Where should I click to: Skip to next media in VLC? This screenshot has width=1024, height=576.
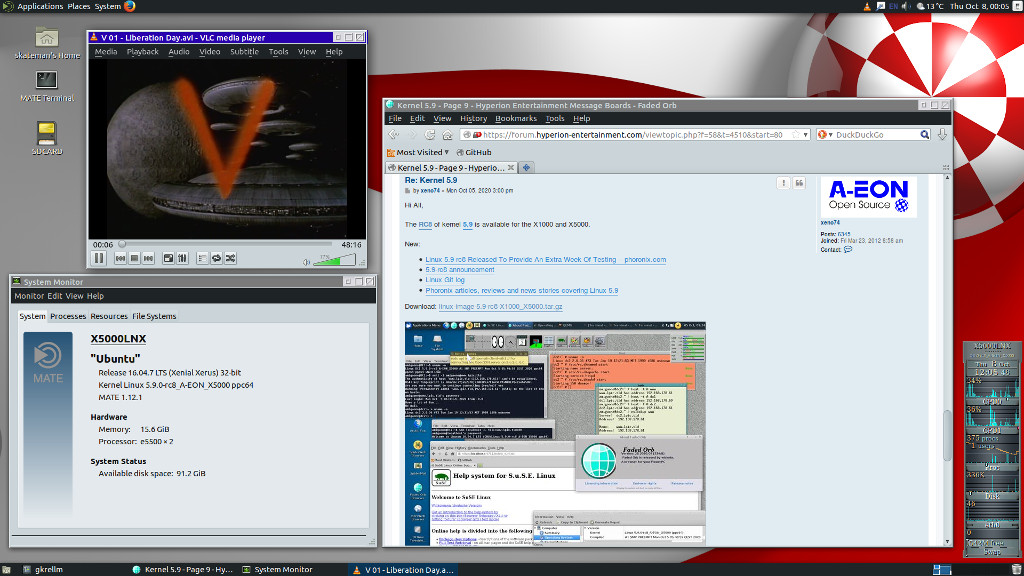(x=148, y=259)
